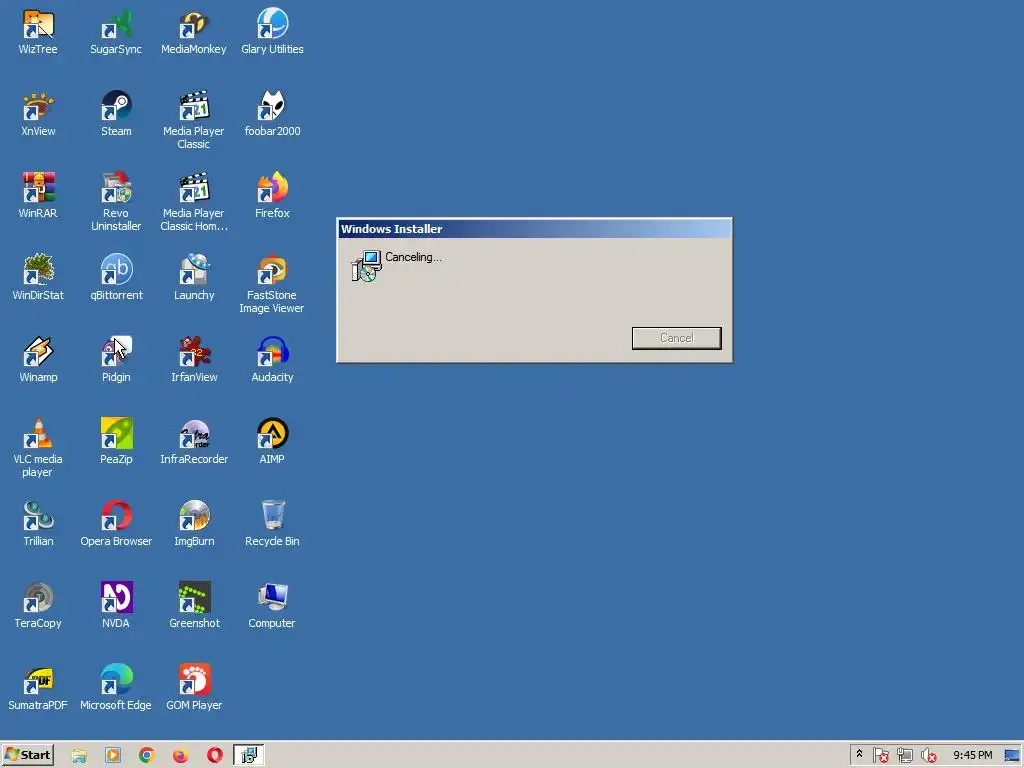Click Cancel in Windows Installer dialog
The image size is (1024, 768).
coord(677,338)
